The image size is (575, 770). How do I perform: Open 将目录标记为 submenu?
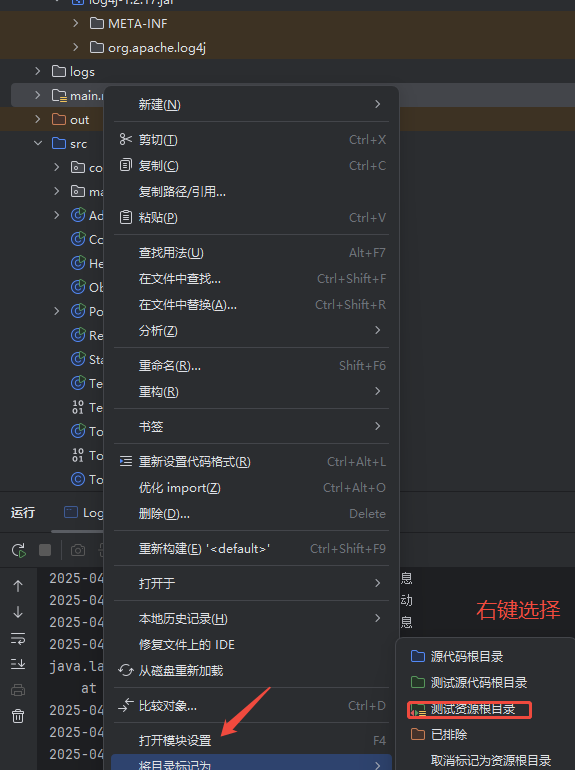(251, 763)
